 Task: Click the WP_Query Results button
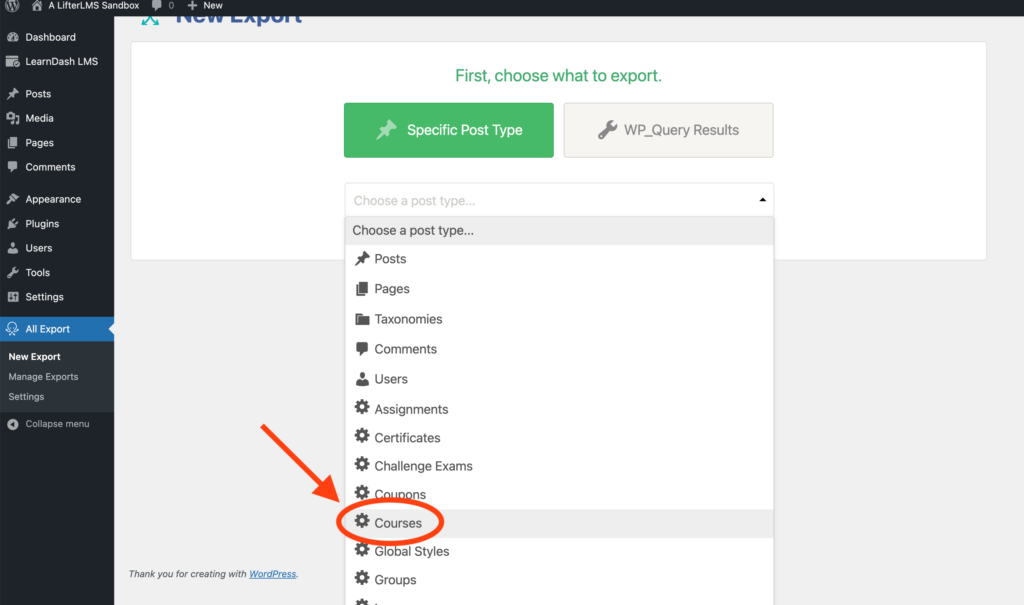click(669, 130)
